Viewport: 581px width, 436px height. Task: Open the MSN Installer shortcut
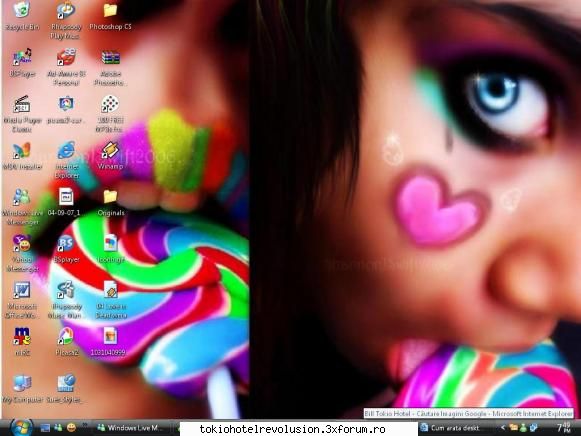22,156
